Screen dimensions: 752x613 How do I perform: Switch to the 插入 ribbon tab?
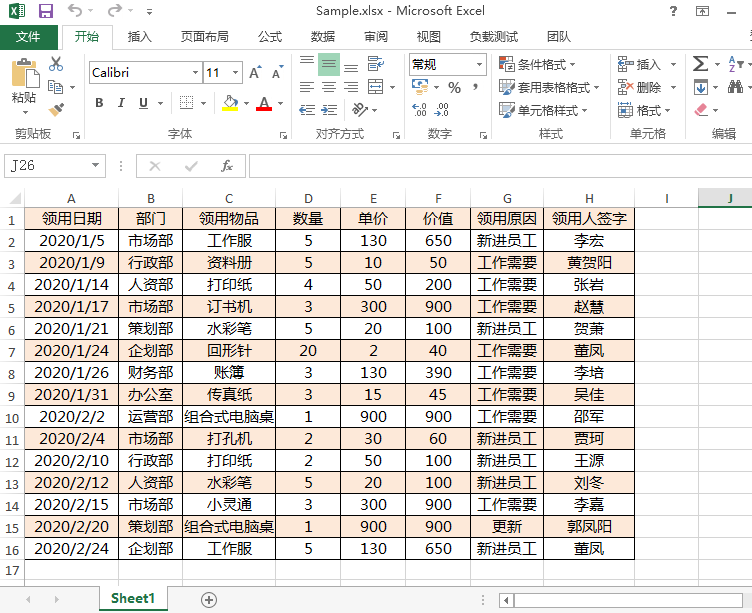point(140,36)
